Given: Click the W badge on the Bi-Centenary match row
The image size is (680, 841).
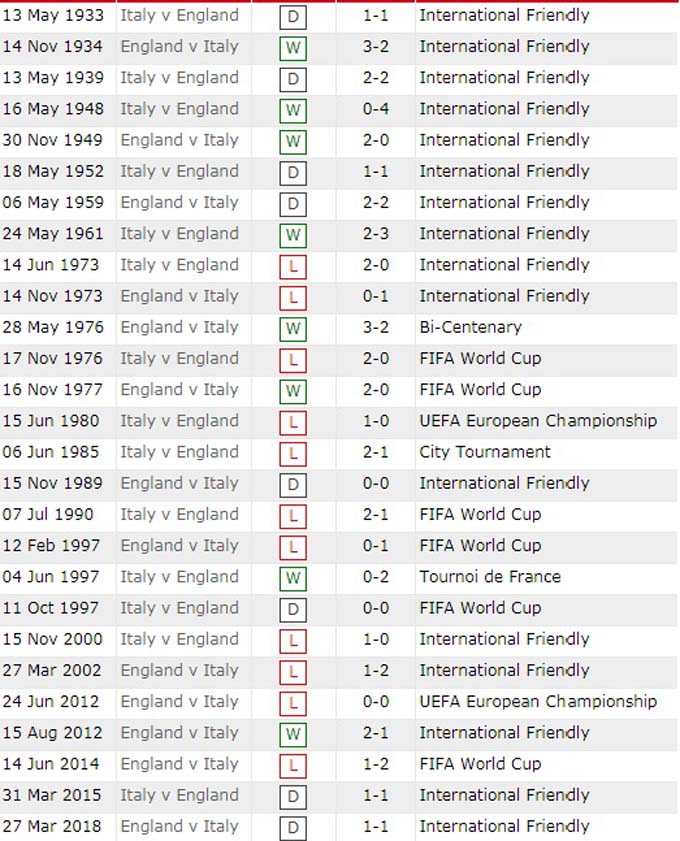Looking at the screenshot, I should (293, 328).
